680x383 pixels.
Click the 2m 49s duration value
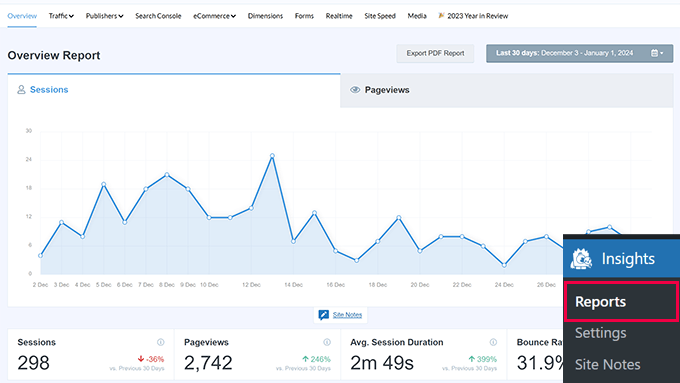[x=382, y=363]
